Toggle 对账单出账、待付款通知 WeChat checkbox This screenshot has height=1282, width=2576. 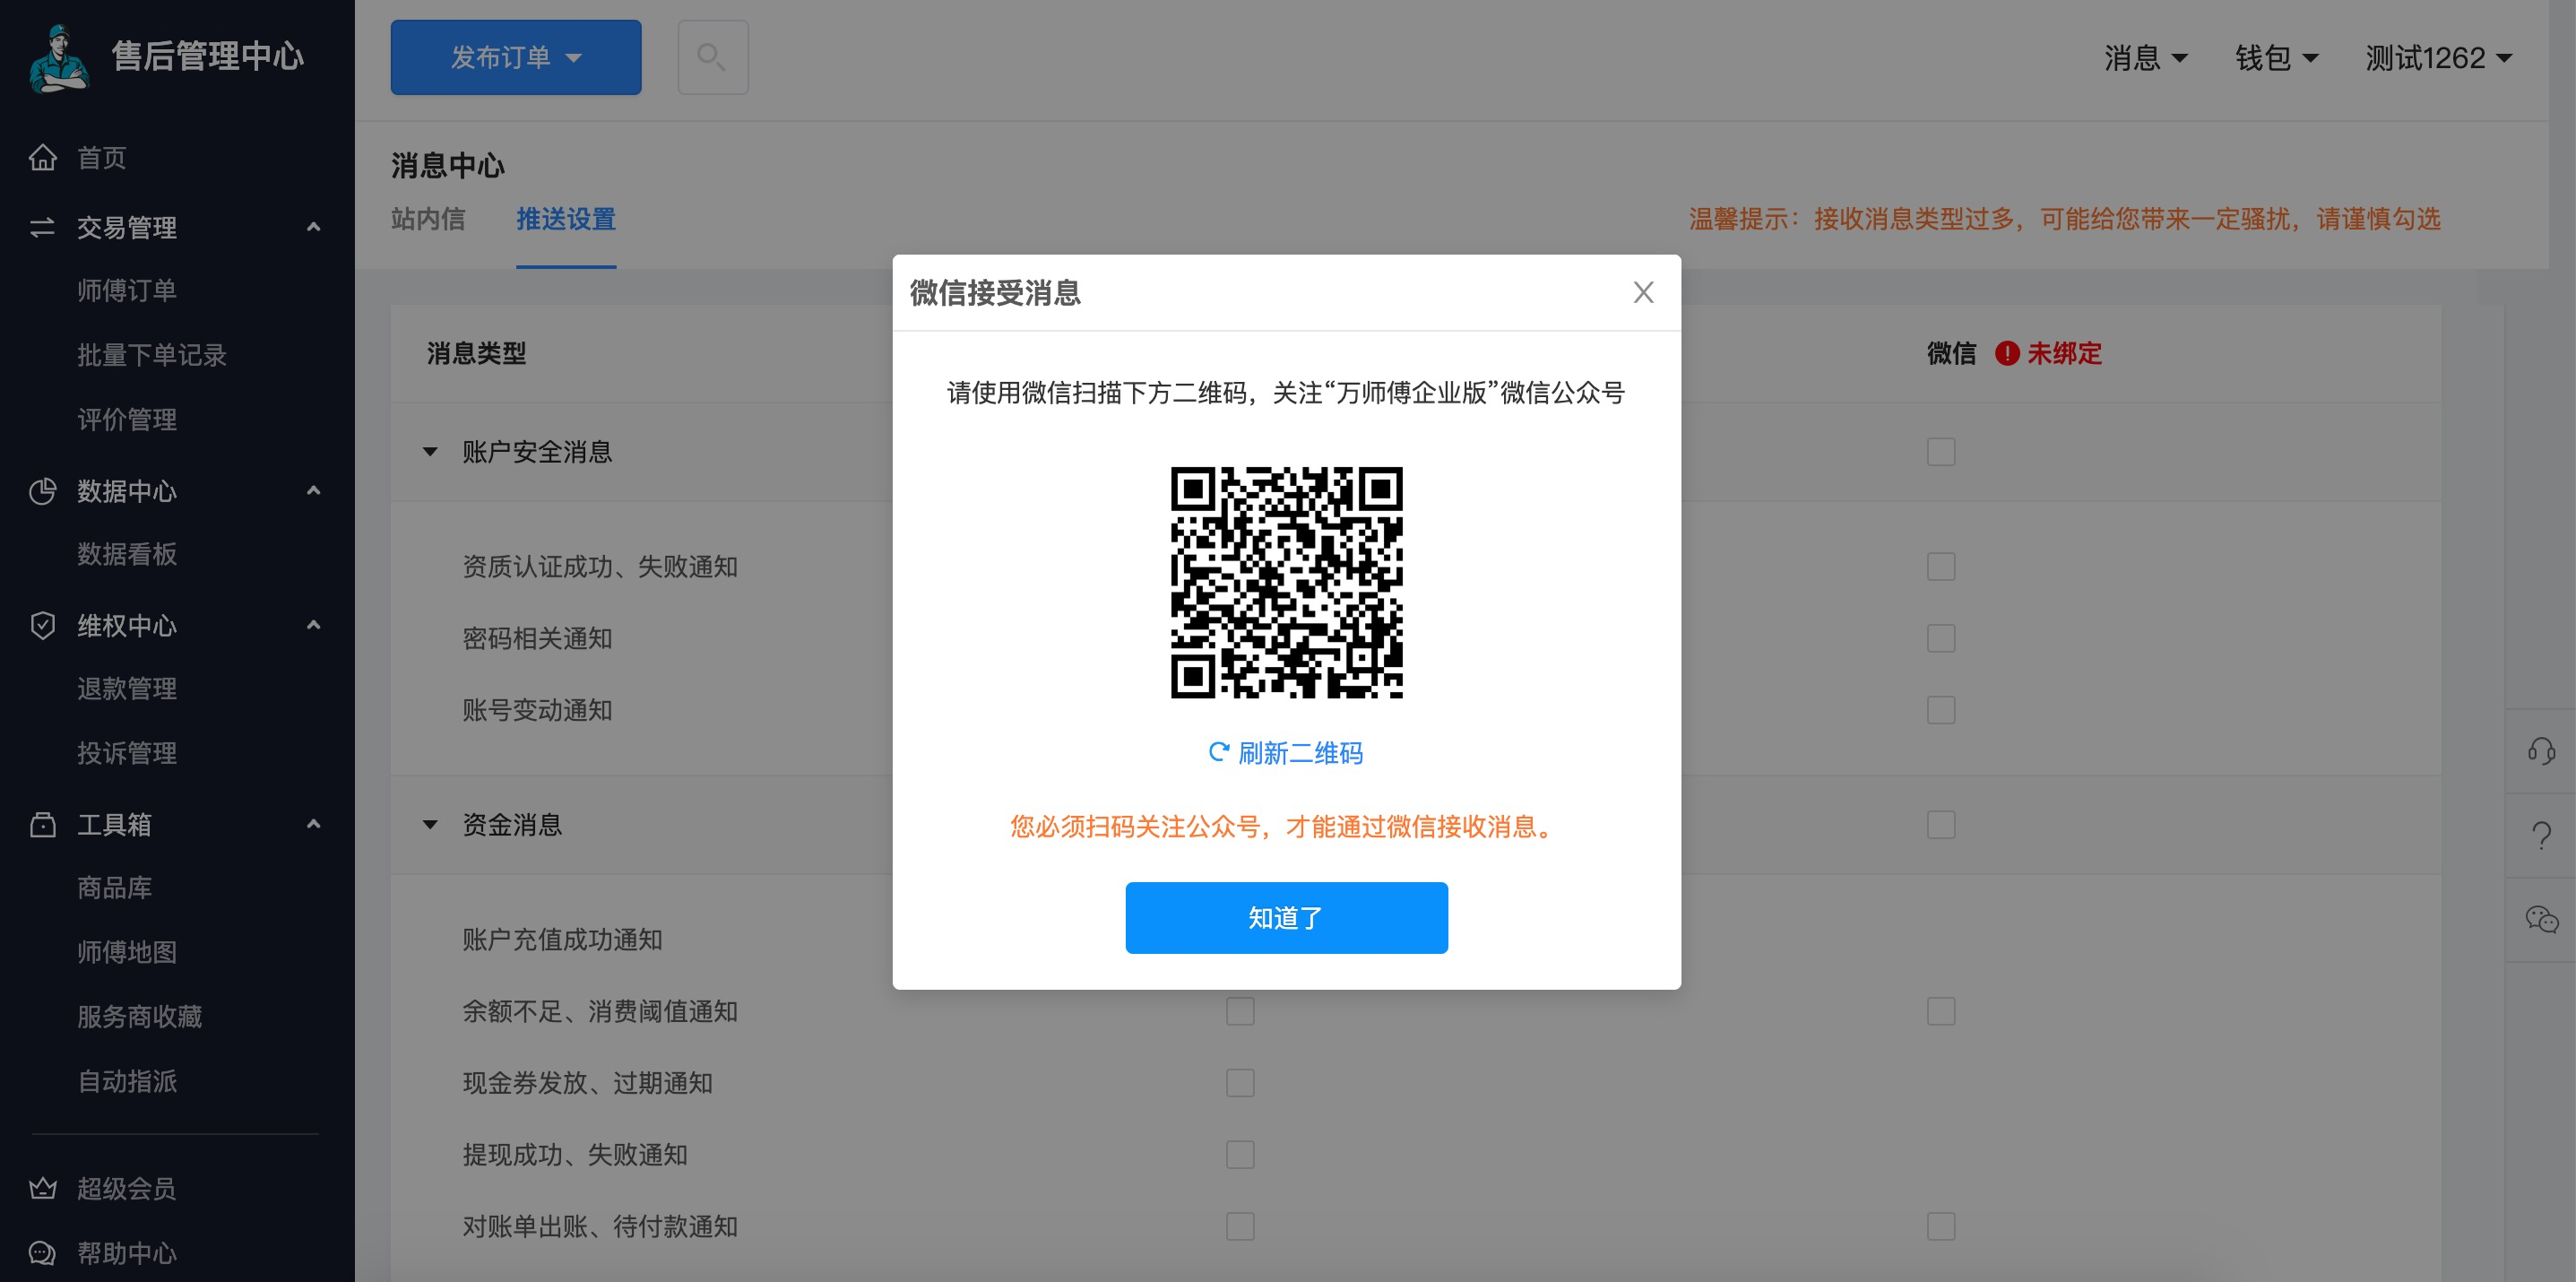(x=1941, y=1226)
